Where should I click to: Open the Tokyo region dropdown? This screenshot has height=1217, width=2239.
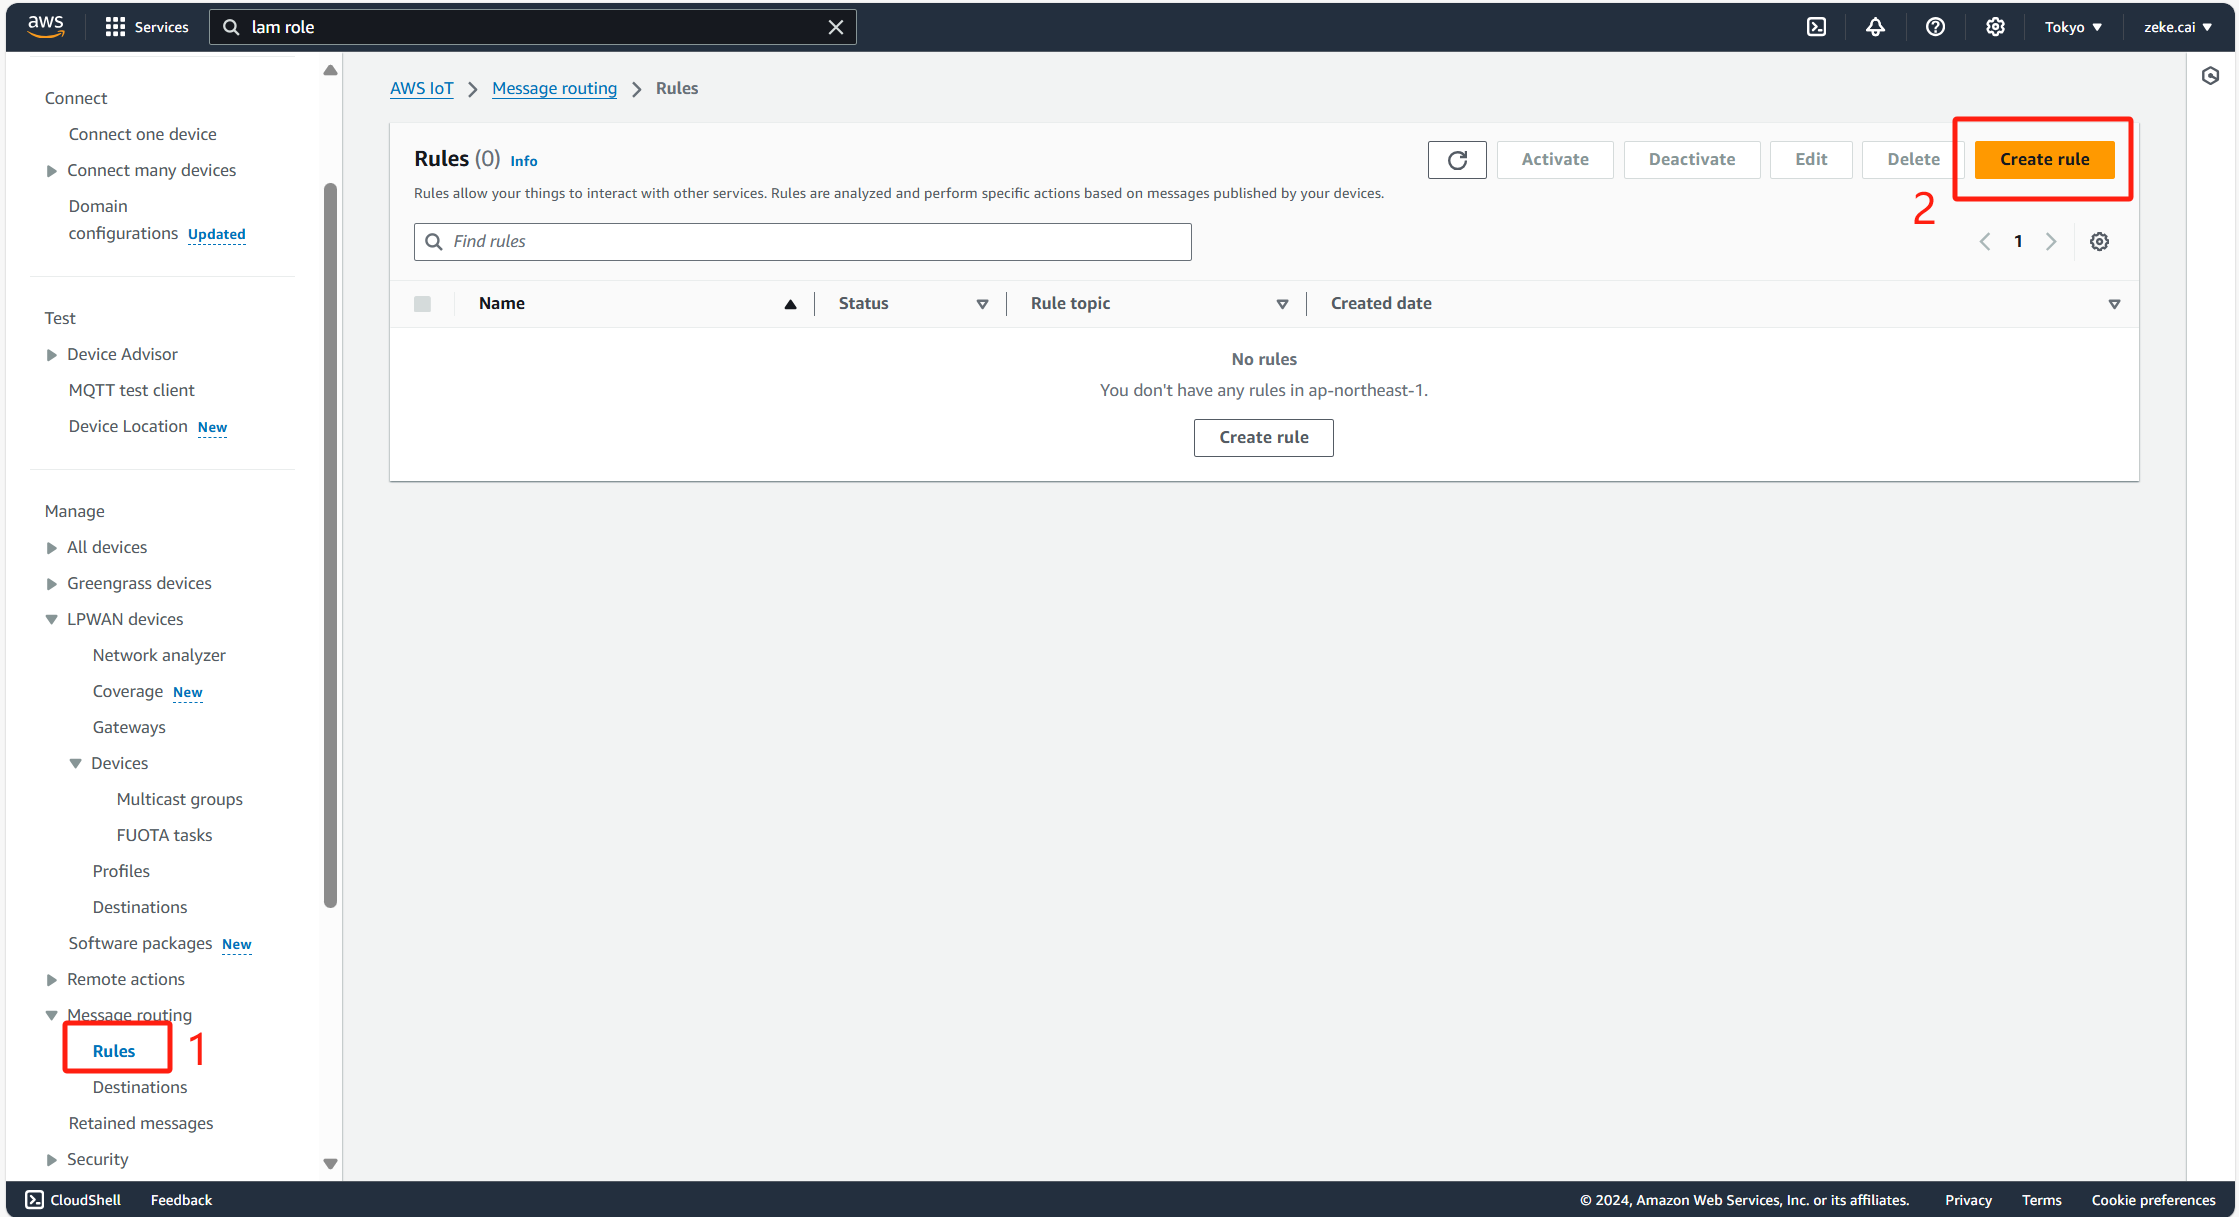click(2073, 27)
